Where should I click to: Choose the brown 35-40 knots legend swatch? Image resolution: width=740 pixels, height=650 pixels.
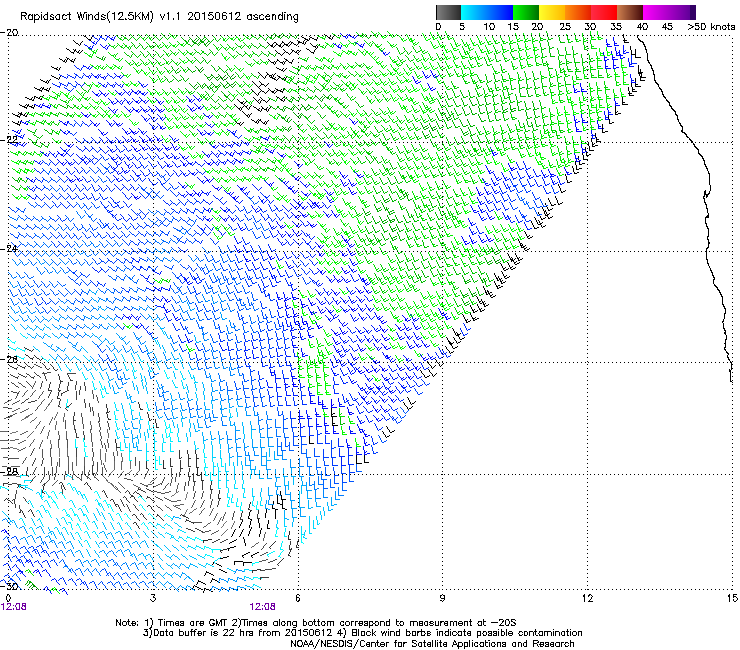(630, 12)
